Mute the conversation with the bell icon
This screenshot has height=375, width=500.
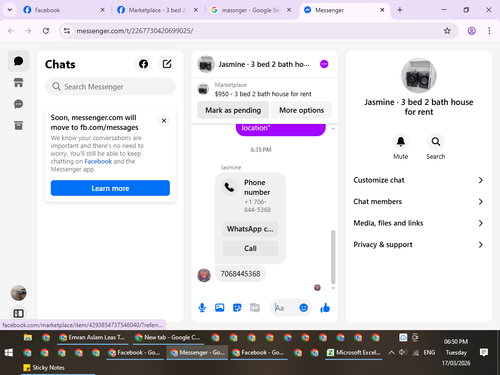(x=401, y=142)
